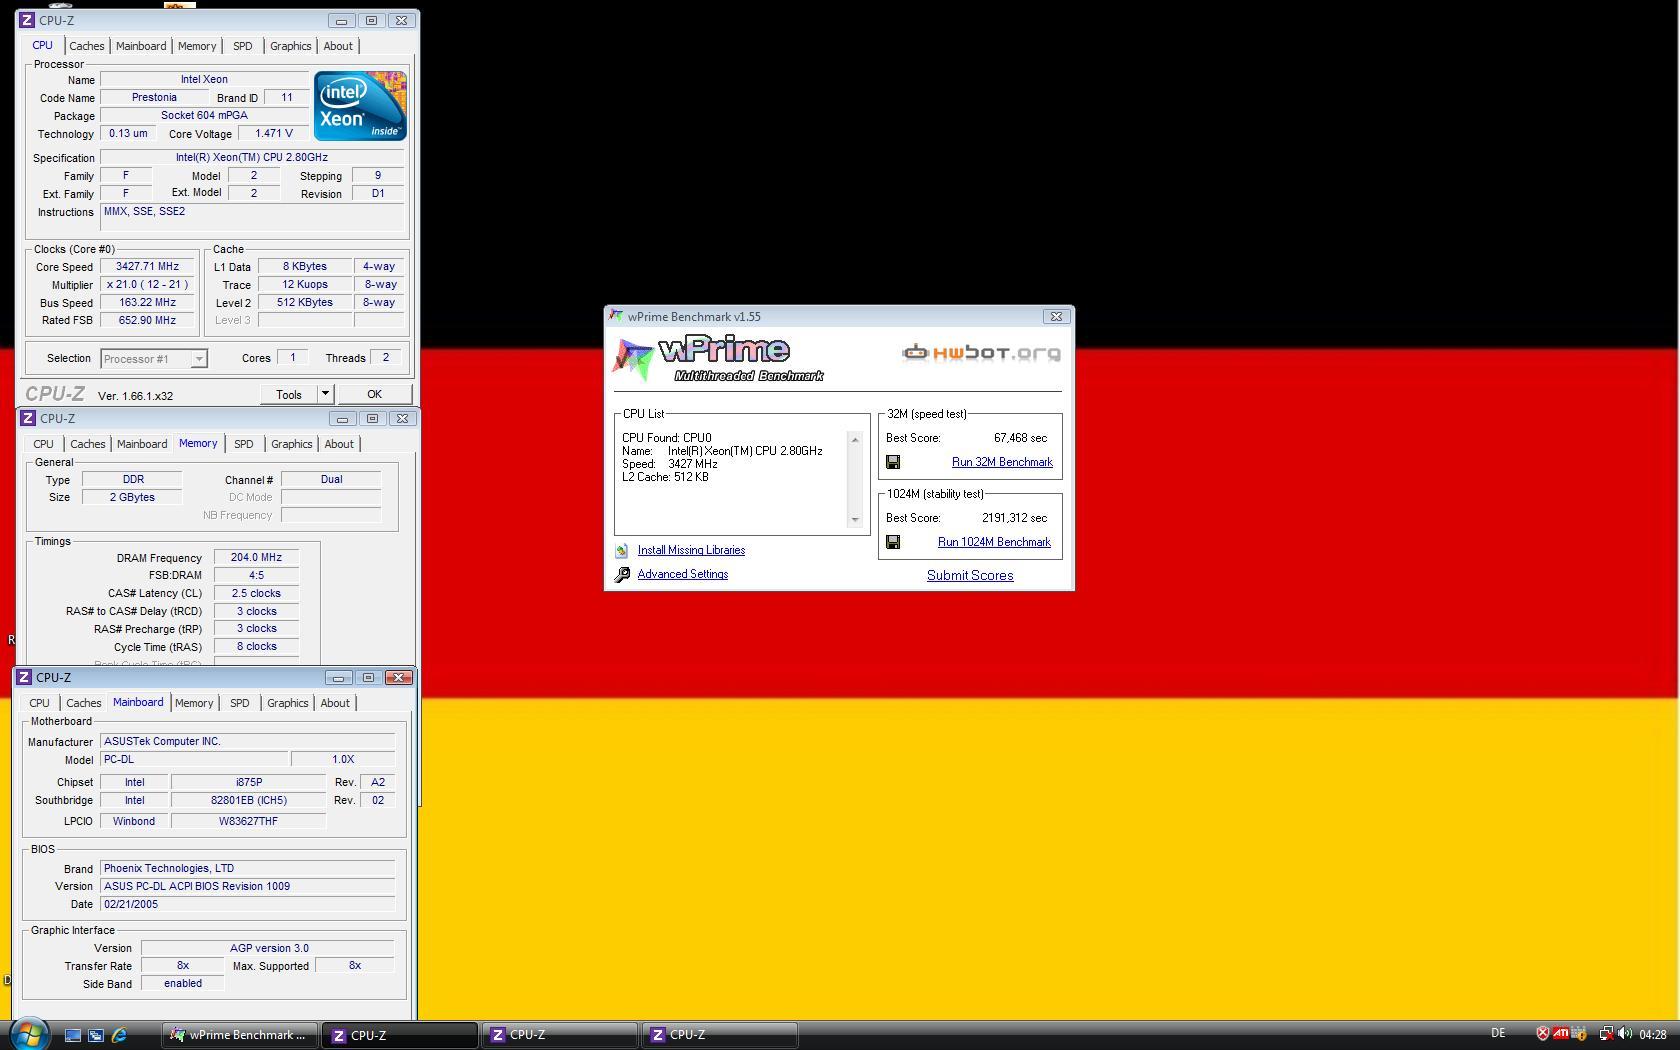
Task: Open SPD tab in top CPU-Z window
Action: [x=243, y=46]
